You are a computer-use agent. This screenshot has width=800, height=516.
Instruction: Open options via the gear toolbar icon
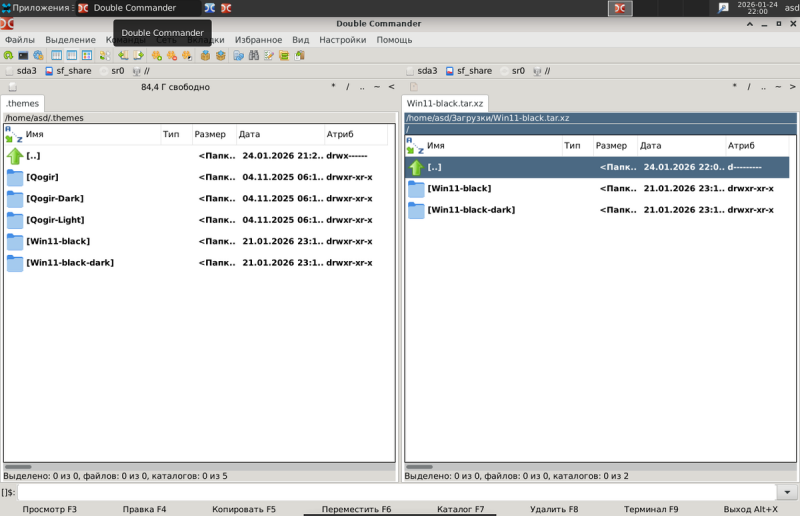point(38,56)
